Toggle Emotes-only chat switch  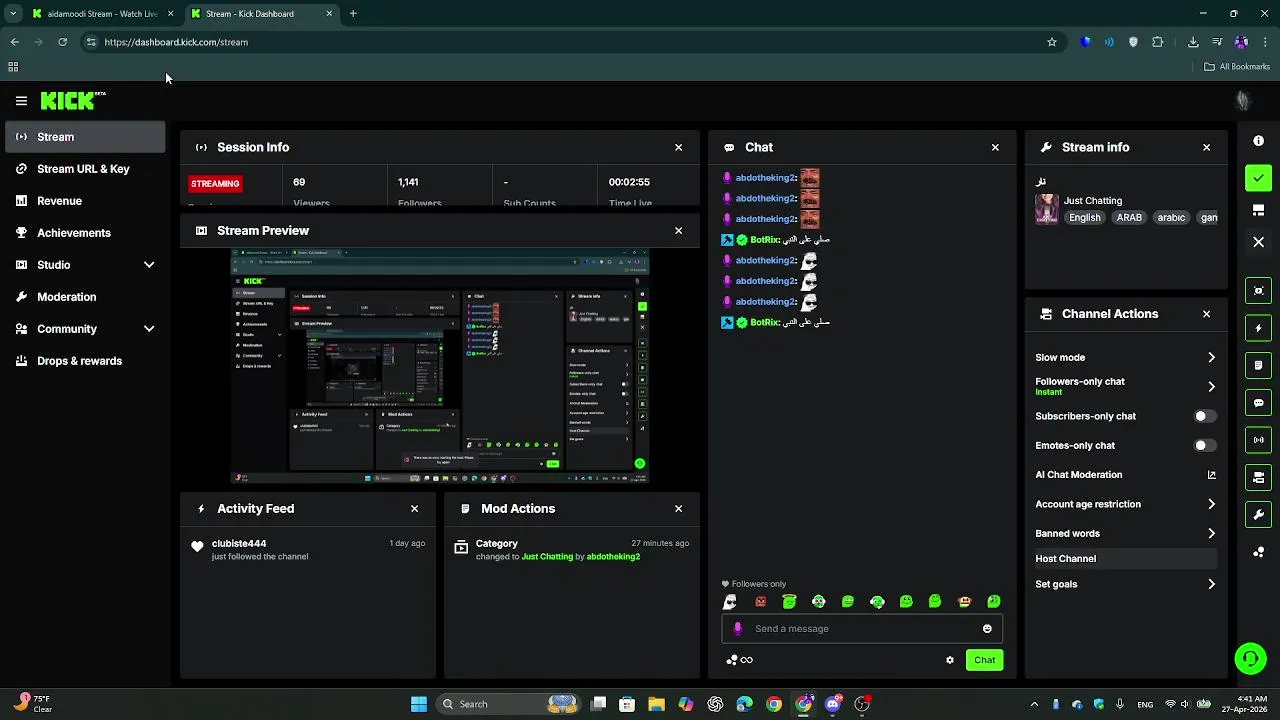coord(1205,446)
